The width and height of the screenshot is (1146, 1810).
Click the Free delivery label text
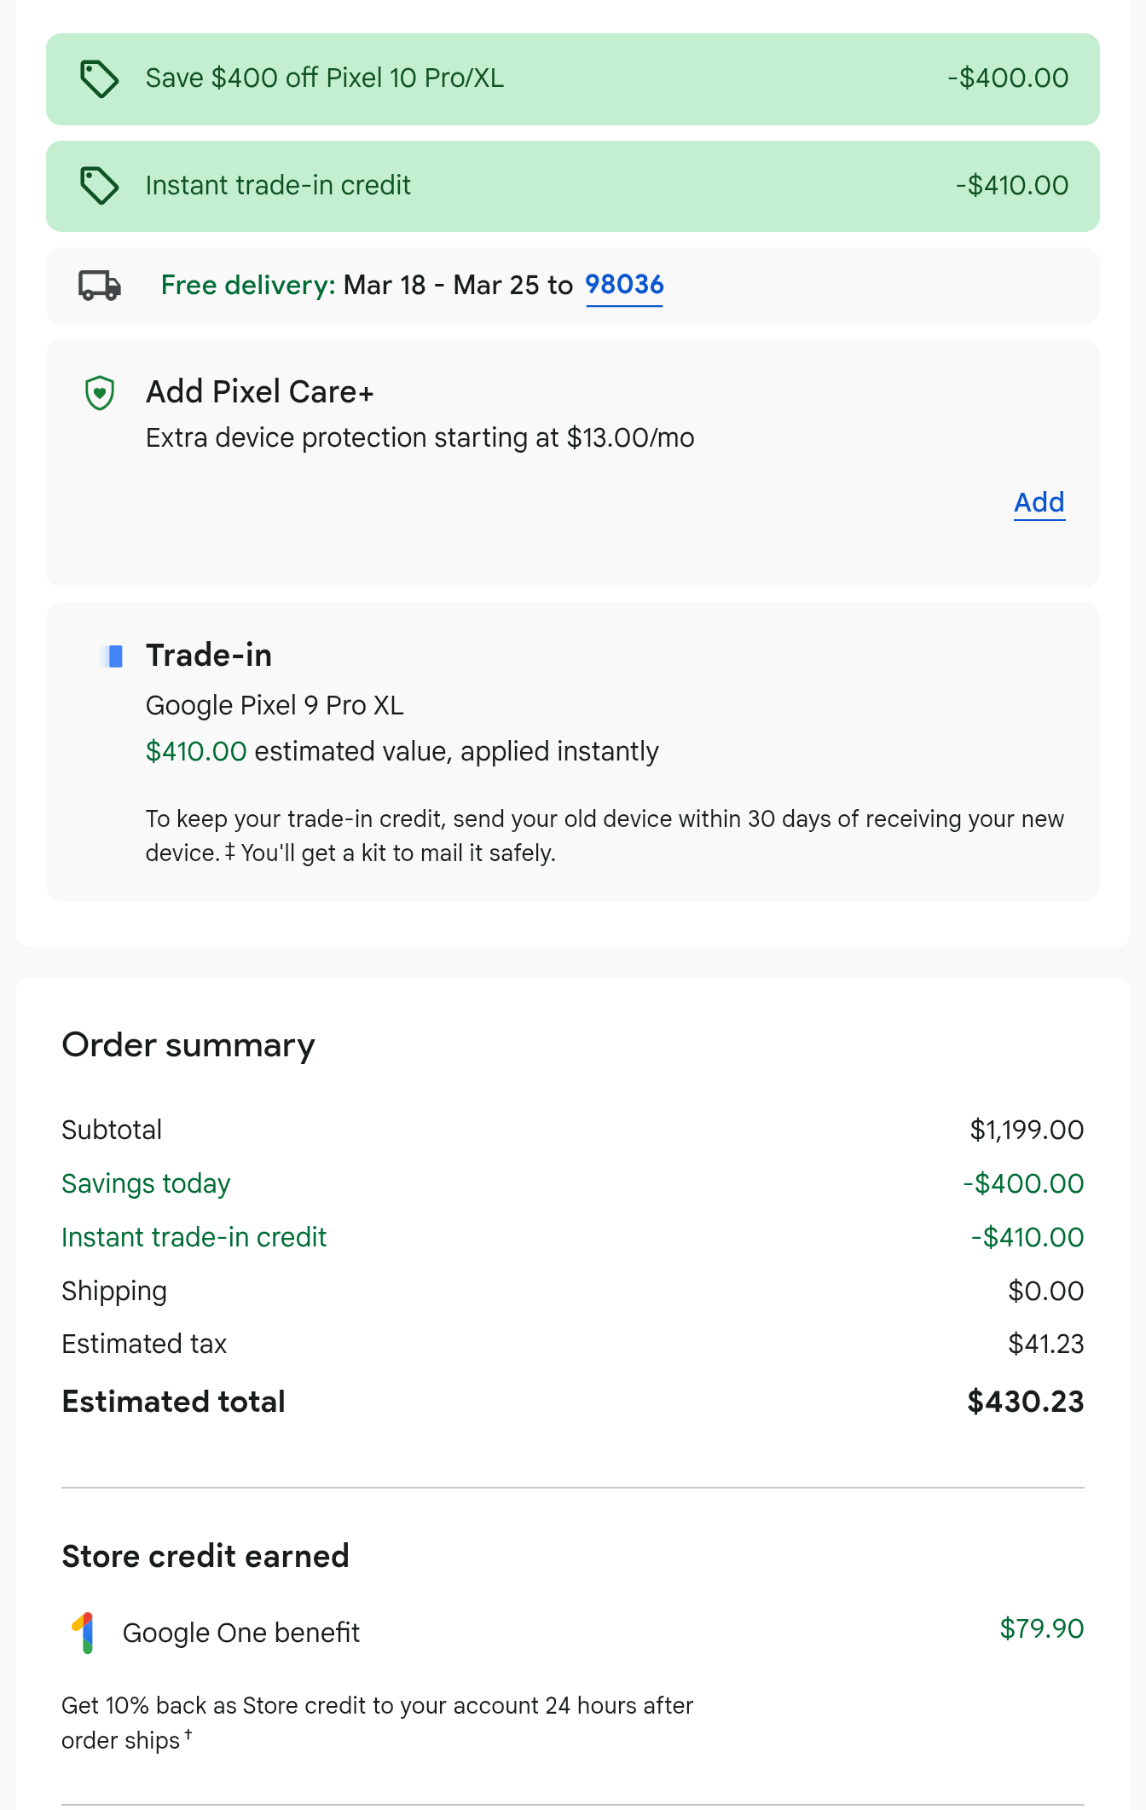248,285
